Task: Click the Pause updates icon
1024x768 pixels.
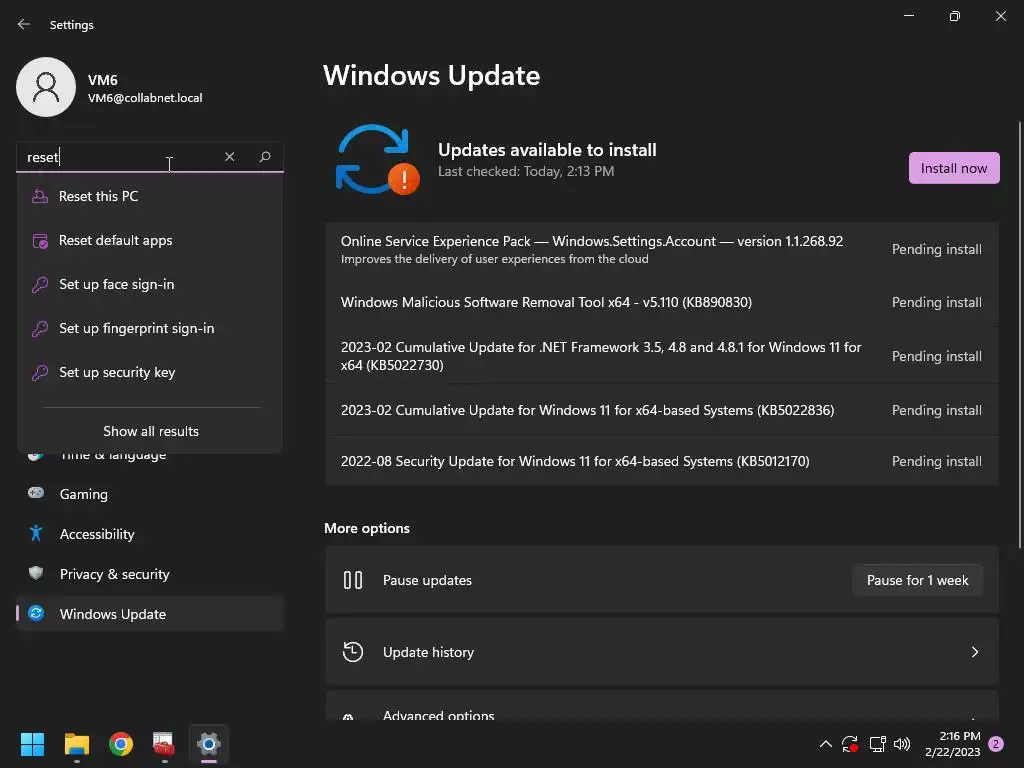Action: (353, 580)
